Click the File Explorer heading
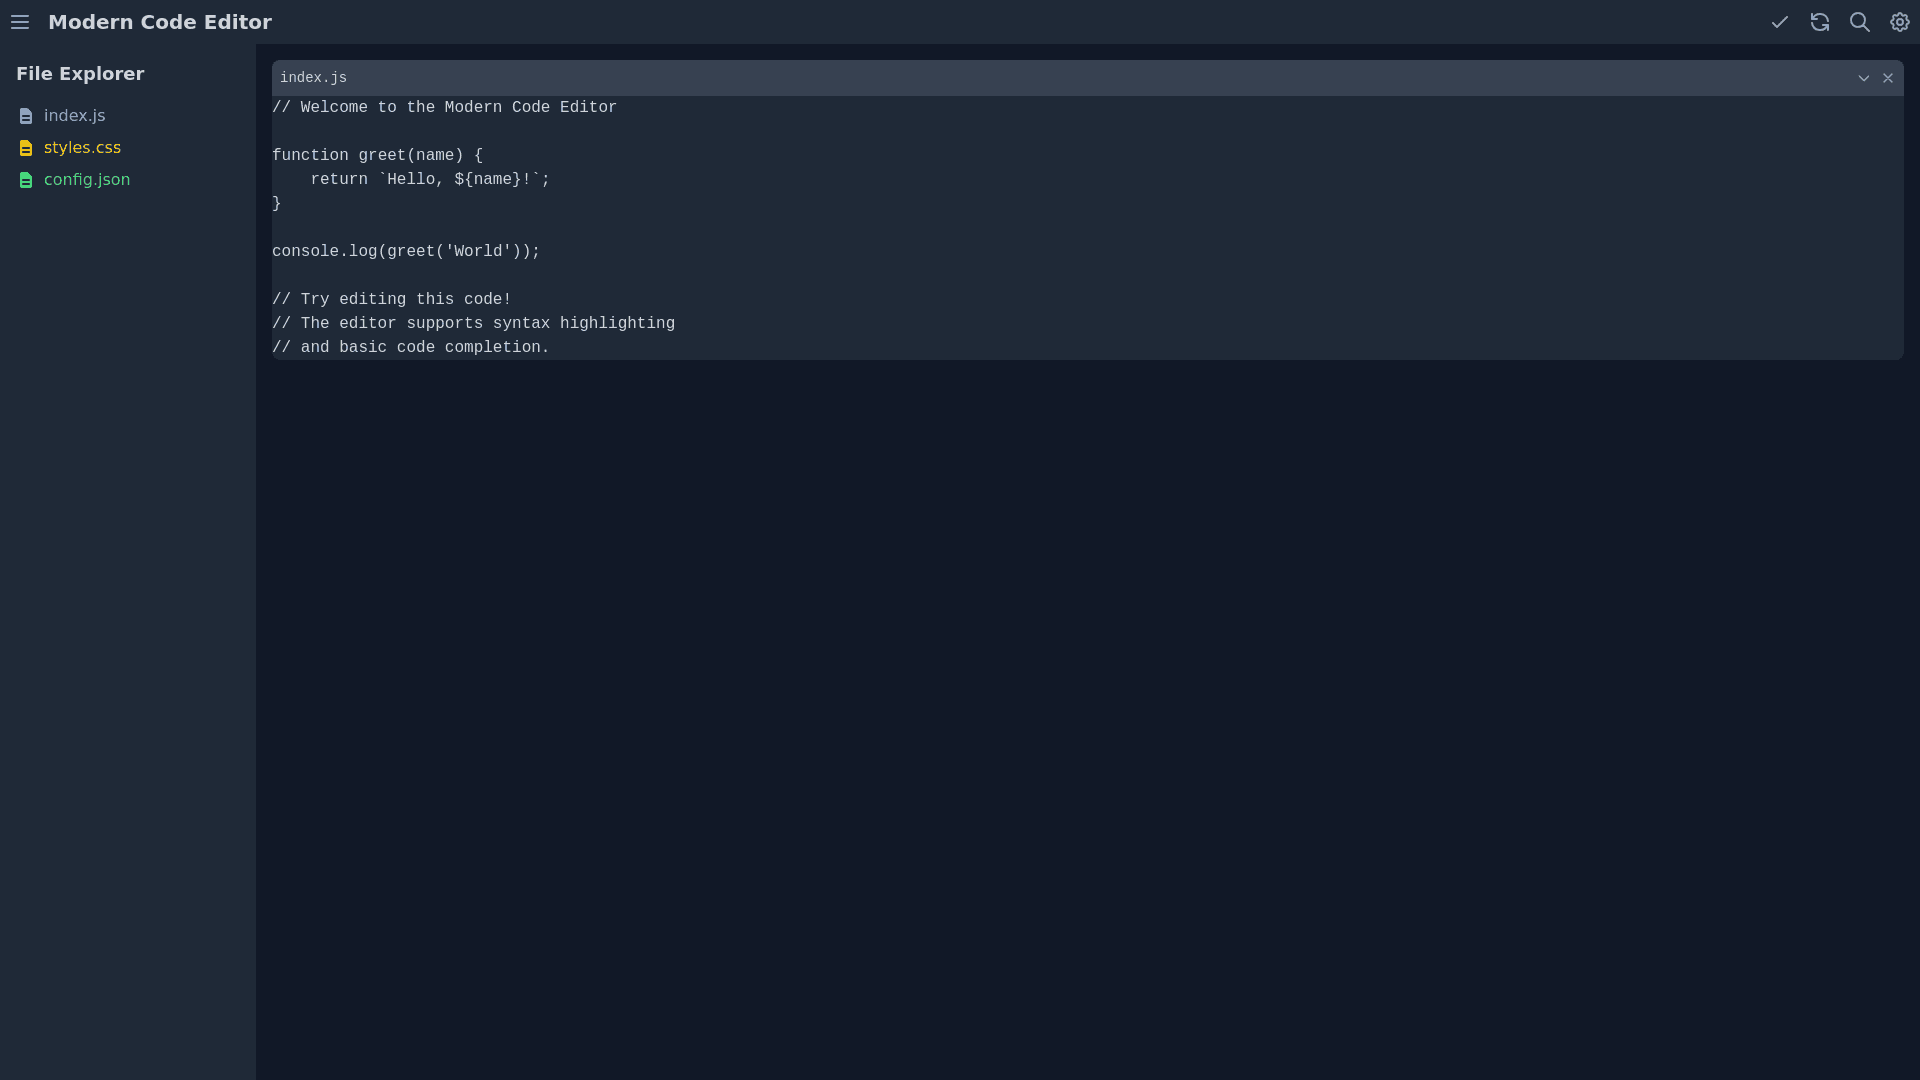The height and width of the screenshot is (1080, 1920). (x=80, y=74)
